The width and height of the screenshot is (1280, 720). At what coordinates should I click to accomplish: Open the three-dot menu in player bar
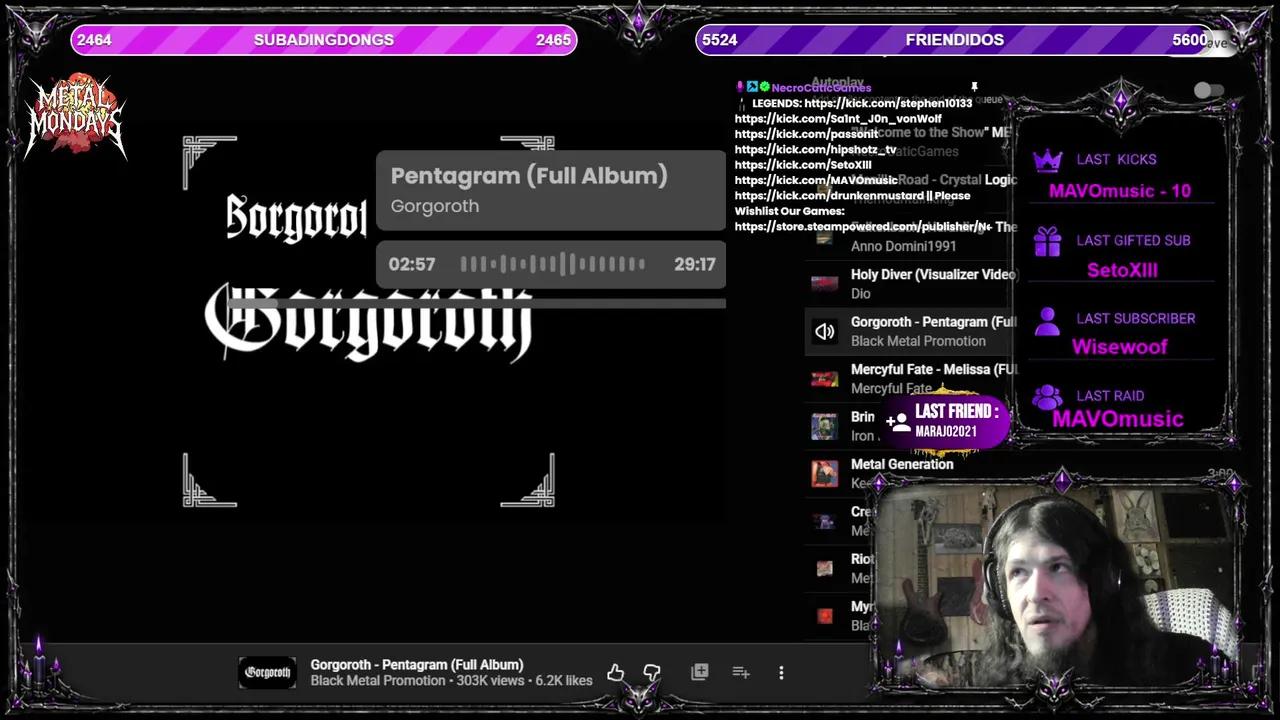click(x=781, y=673)
